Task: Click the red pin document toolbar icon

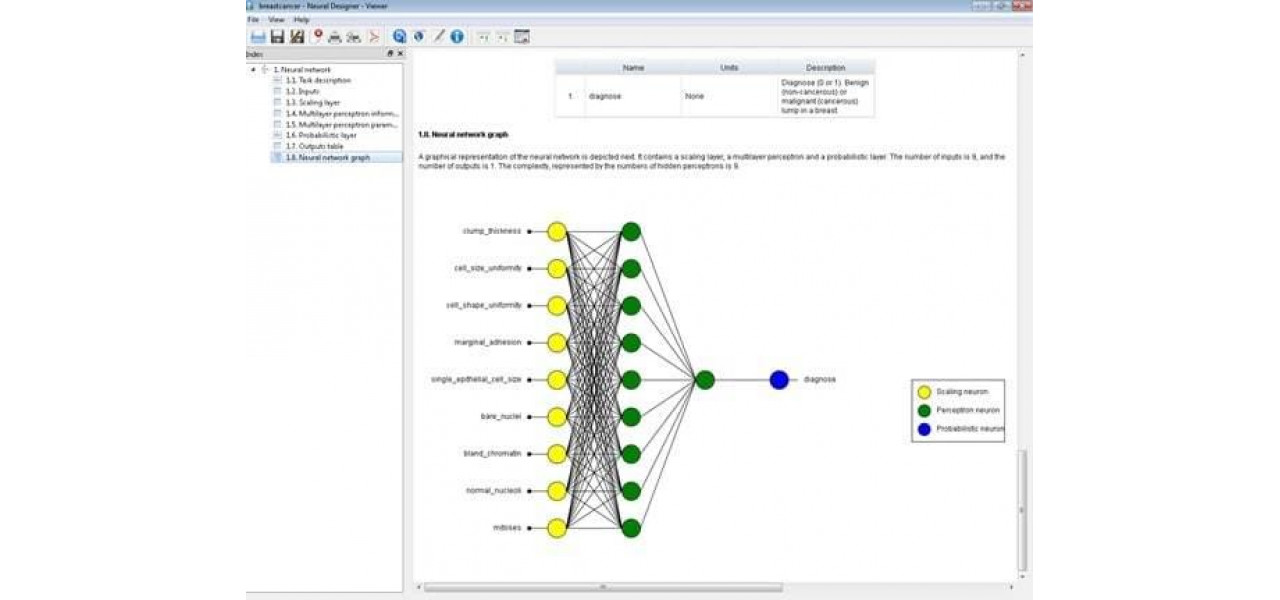Action: 317,36
